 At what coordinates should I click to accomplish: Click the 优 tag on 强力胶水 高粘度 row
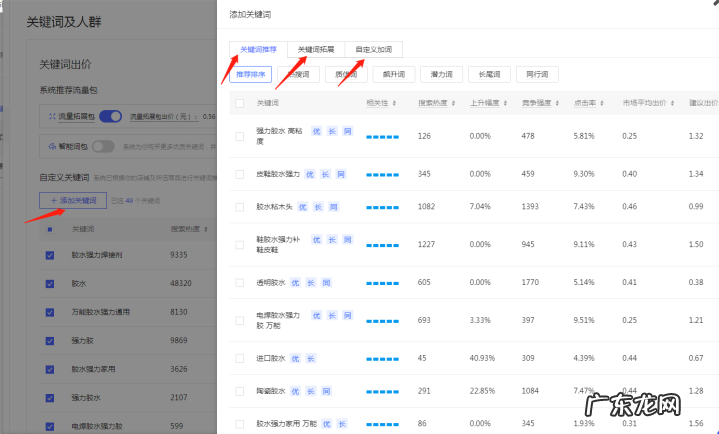coord(316,131)
